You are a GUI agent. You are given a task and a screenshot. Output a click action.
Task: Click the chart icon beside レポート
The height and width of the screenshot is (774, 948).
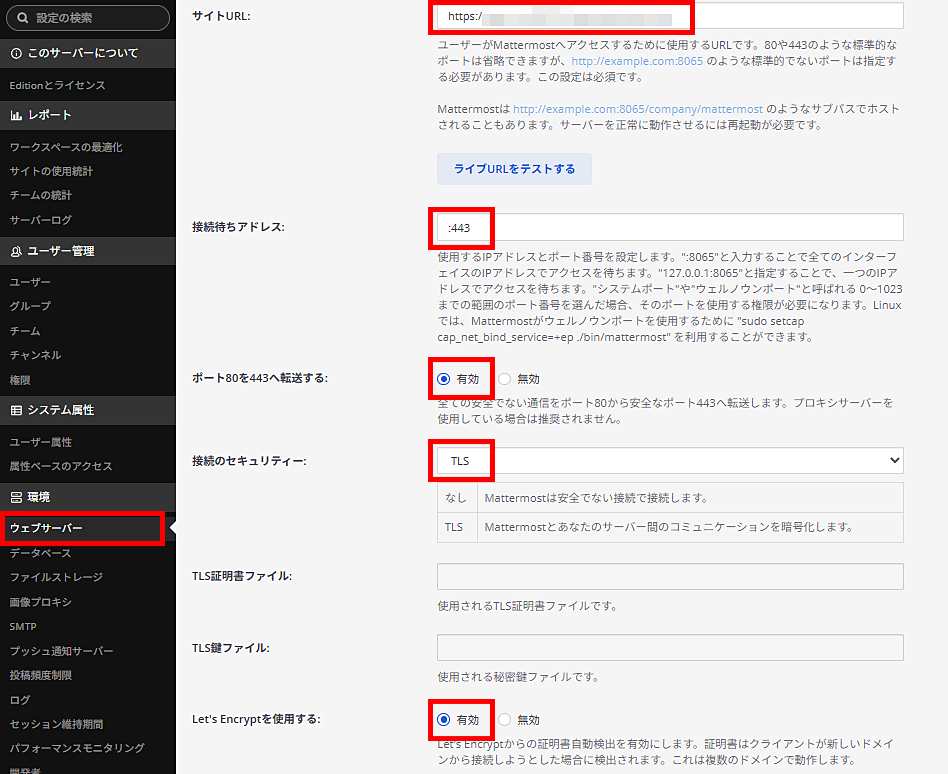coord(16,115)
